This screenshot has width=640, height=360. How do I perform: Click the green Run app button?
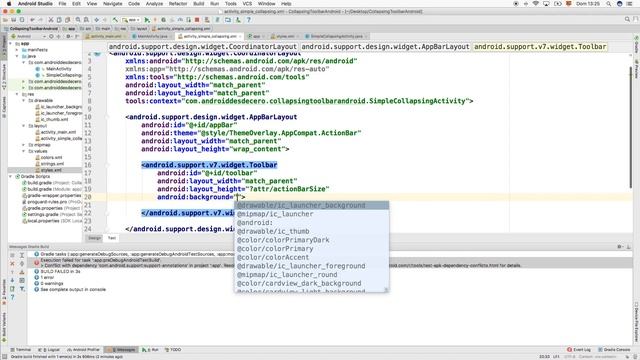pos(147,20)
